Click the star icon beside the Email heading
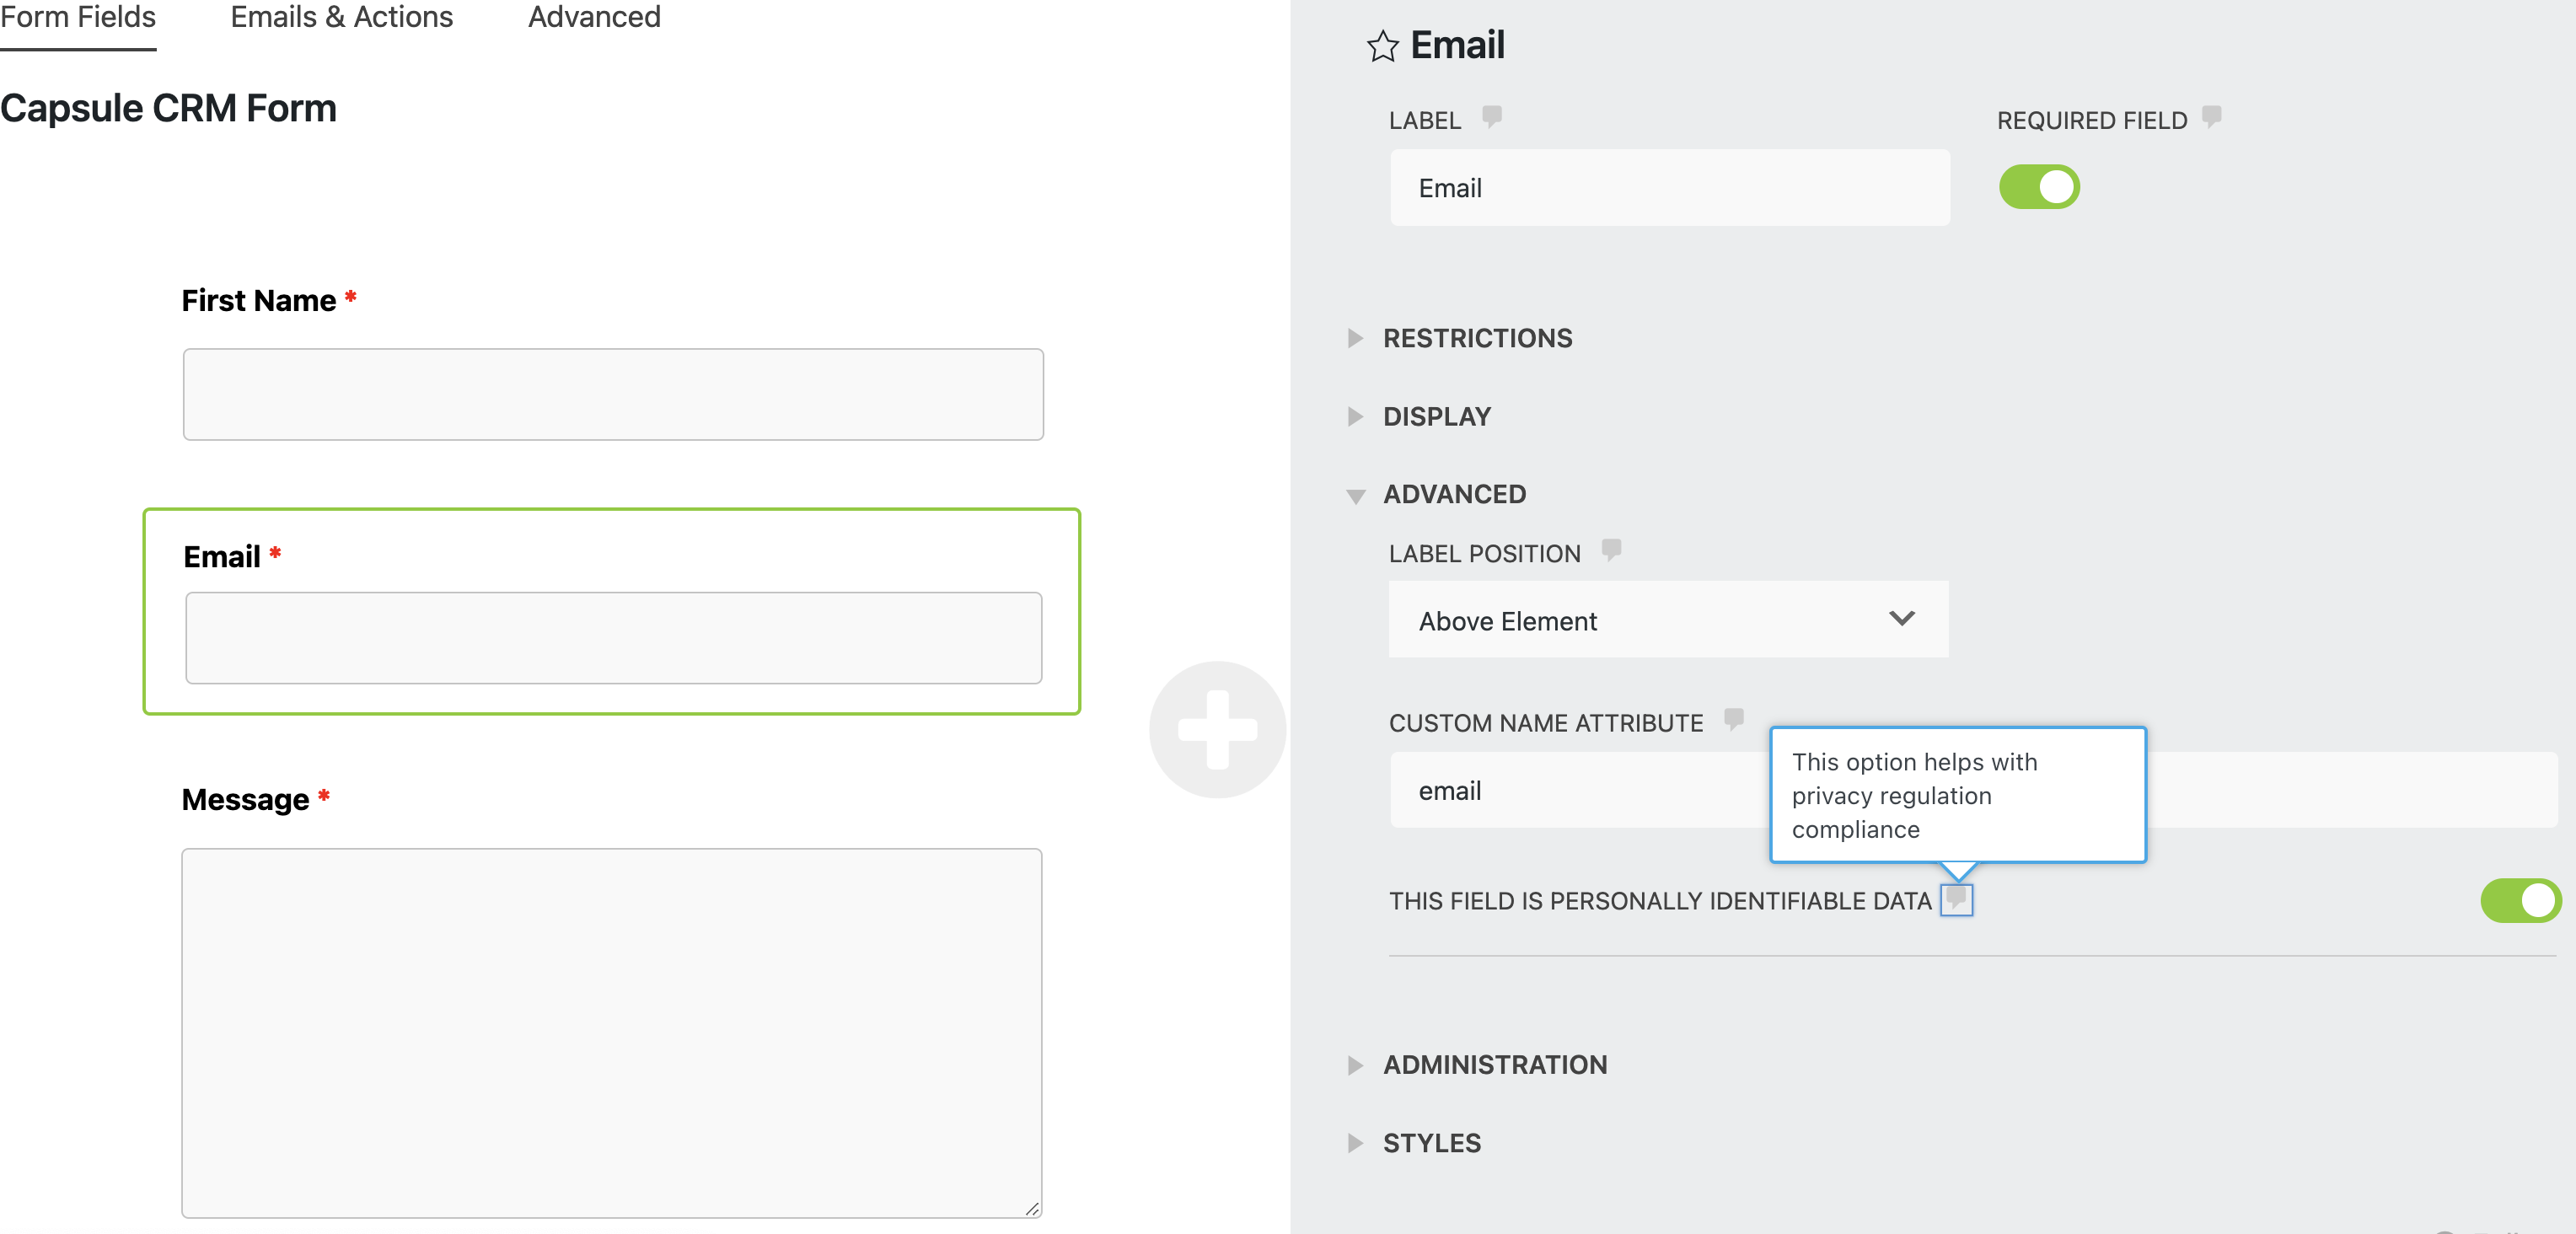The width and height of the screenshot is (2576, 1234). coord(1382,45)
